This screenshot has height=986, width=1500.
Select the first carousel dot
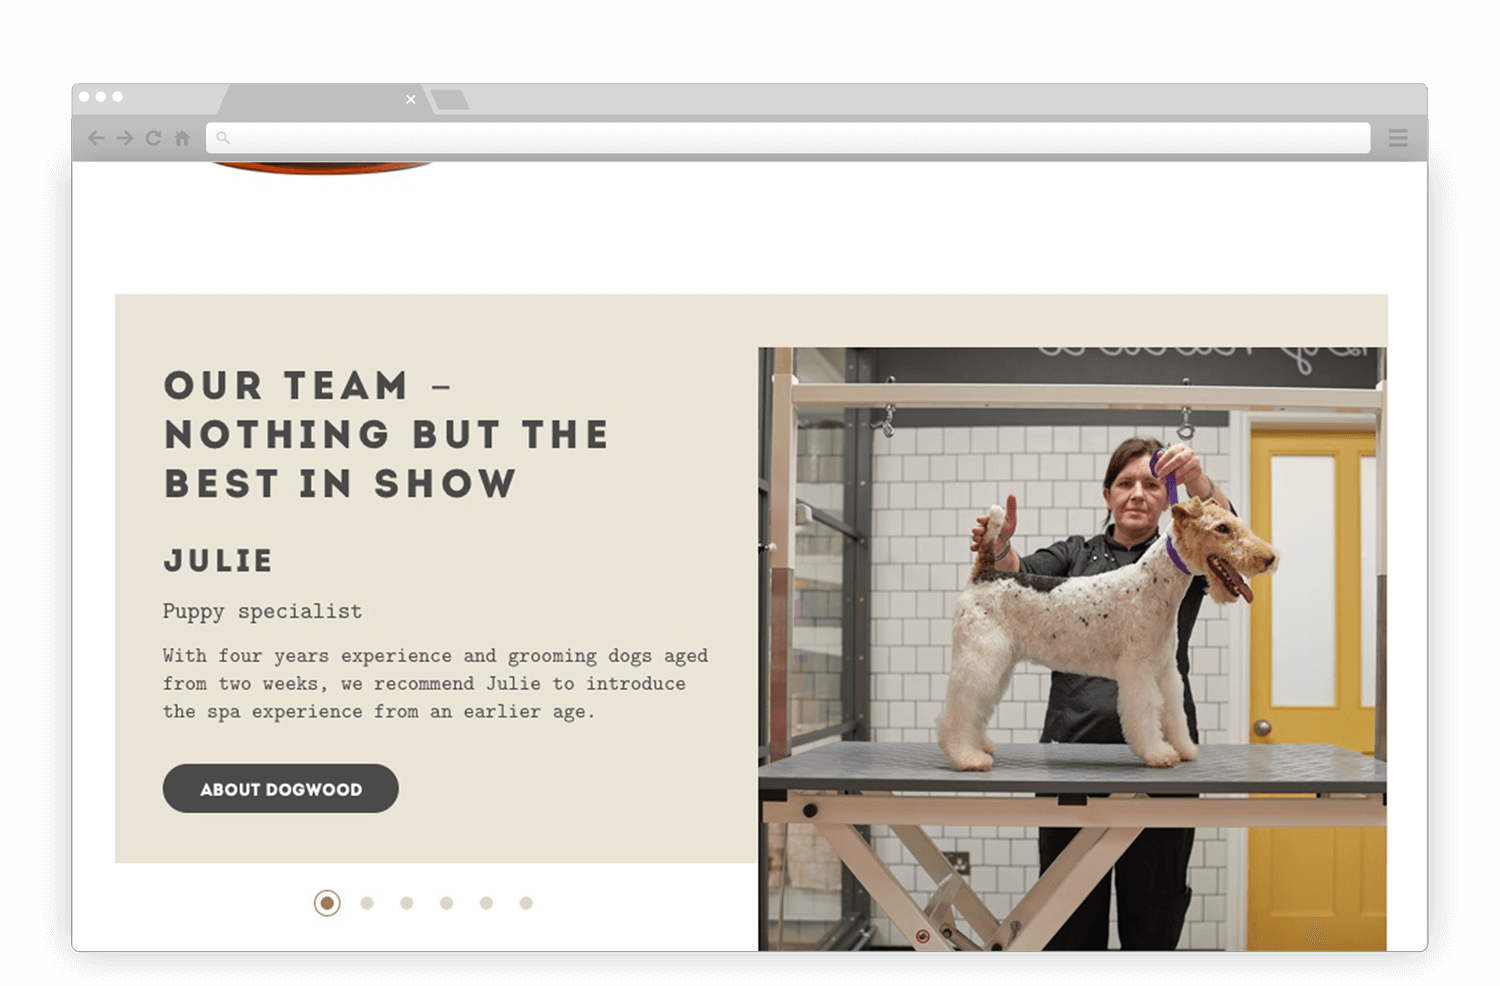click(327, 903)
